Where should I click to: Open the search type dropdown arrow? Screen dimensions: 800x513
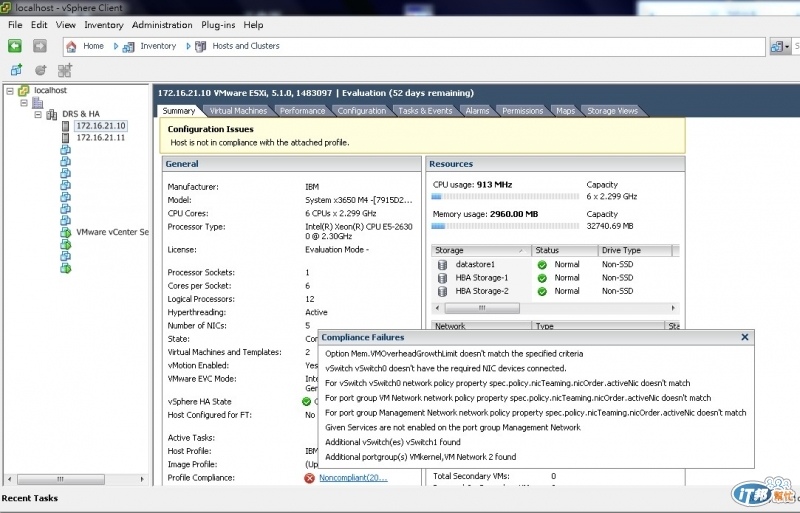pyautogui.click(x=787, y=47)
